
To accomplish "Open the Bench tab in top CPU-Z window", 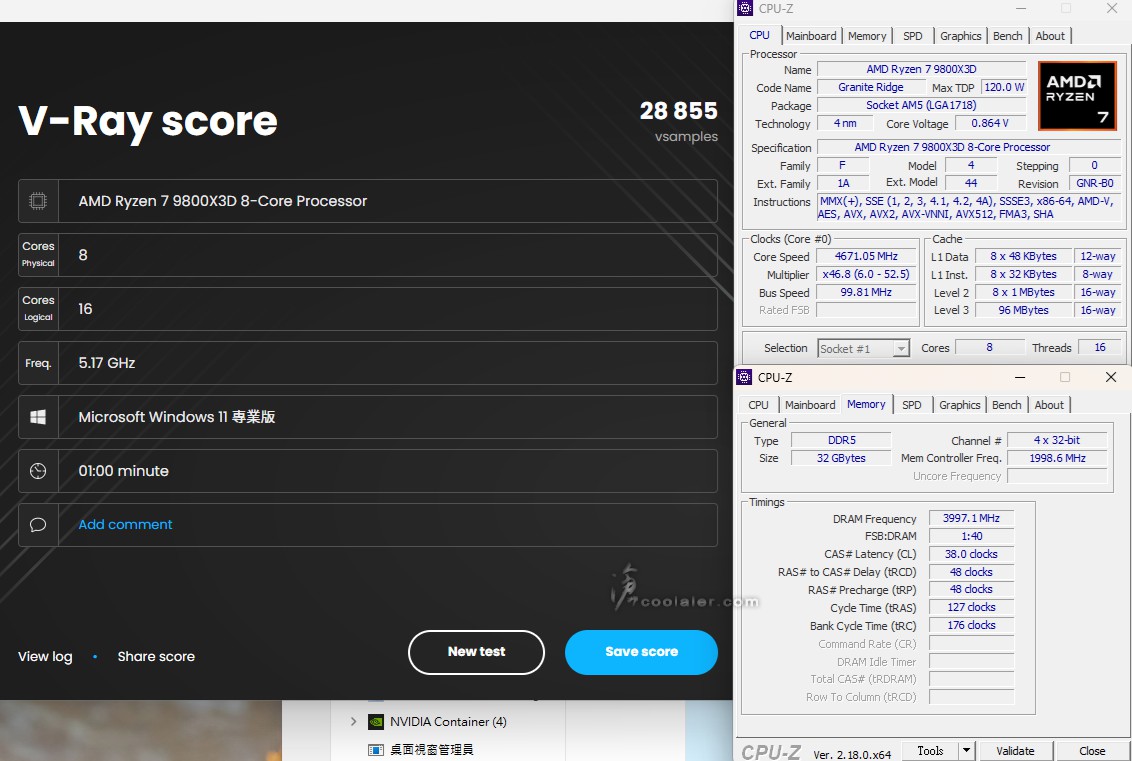I will coord(1007,36).
